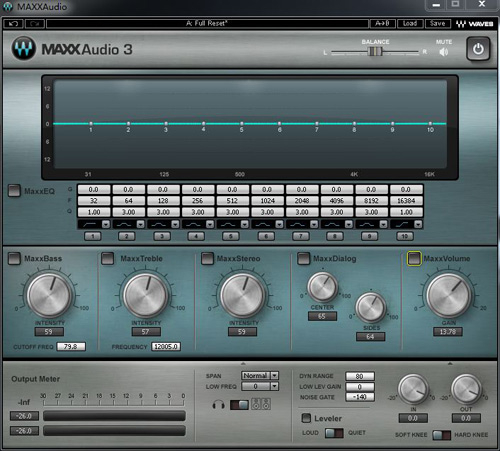500x451 pixels.
Task: Open the Low Freq dropdown
Action: [x=260, y=386]
